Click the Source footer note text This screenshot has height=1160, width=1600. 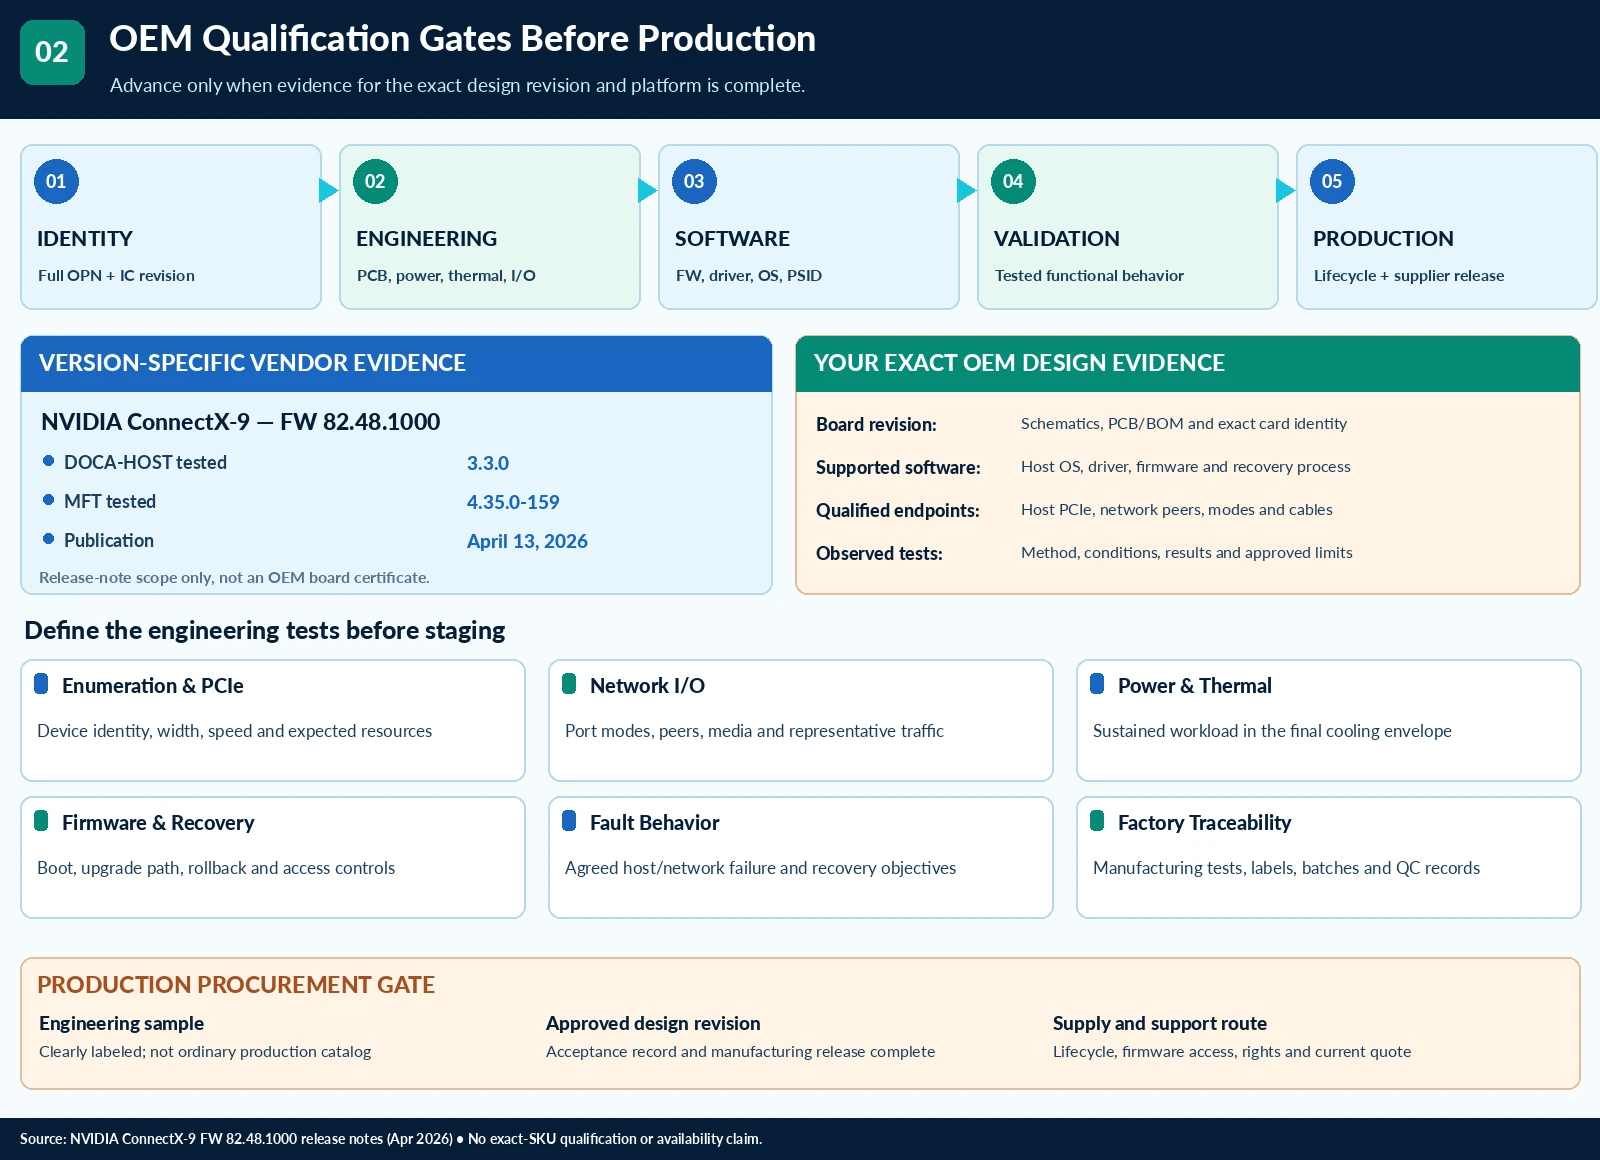click(x=391, y=1139)
